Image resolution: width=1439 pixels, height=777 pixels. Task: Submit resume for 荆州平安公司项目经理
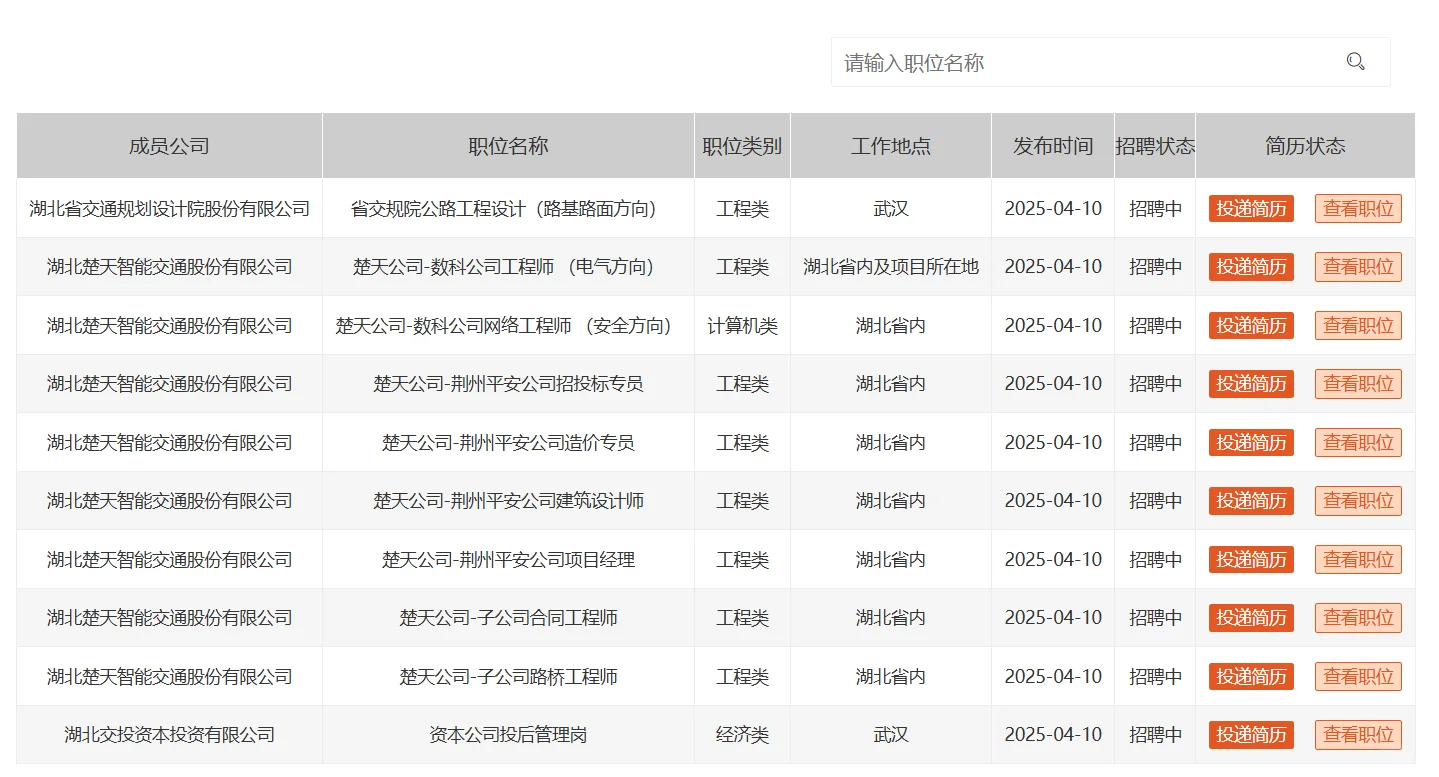tap(1251, 559)
